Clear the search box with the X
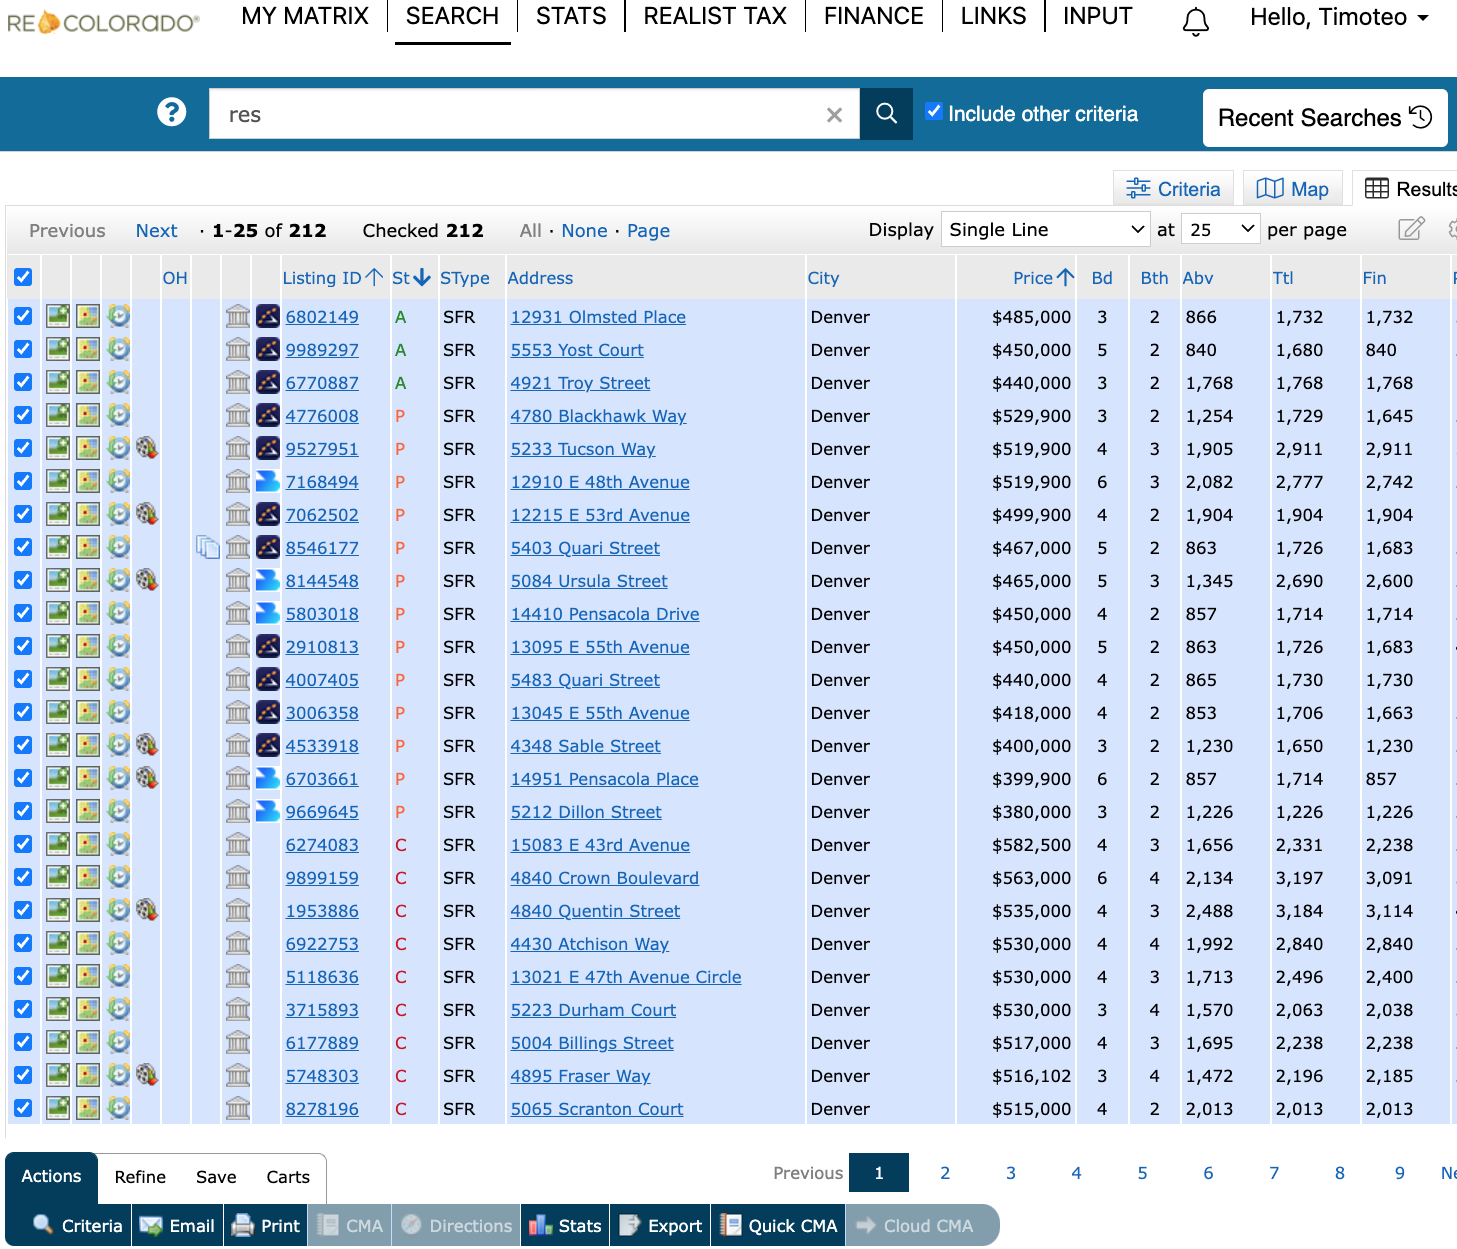1457x1249 pixels. pos(834,115)
